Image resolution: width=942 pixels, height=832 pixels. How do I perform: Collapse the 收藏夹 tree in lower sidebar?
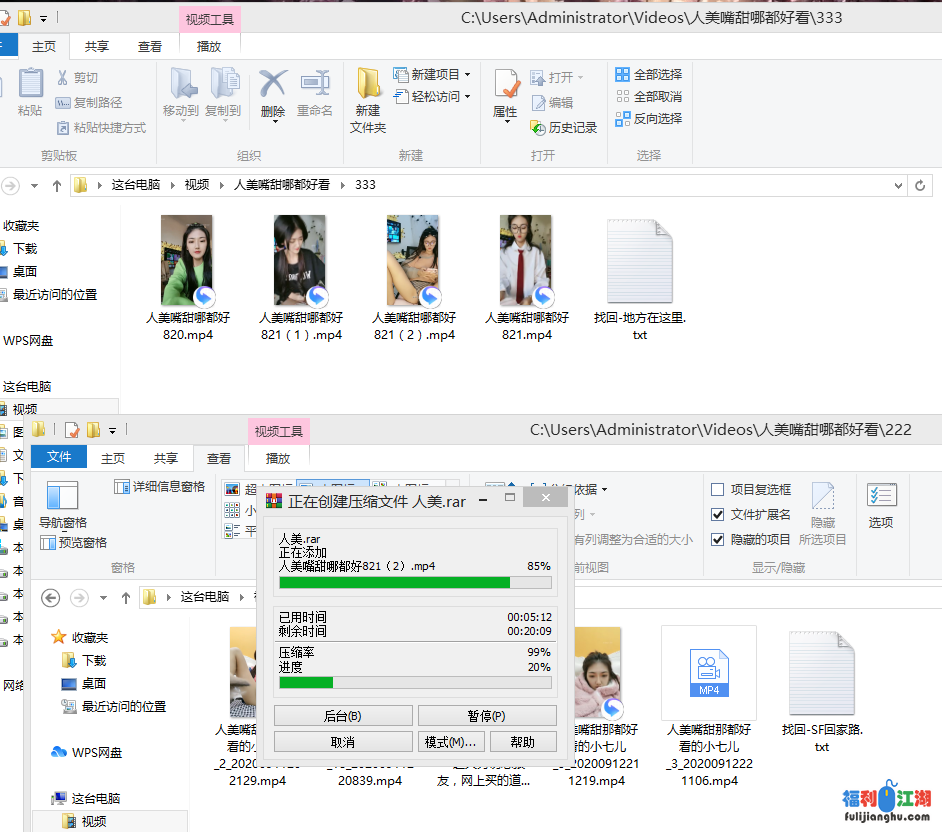pos(43,637)
